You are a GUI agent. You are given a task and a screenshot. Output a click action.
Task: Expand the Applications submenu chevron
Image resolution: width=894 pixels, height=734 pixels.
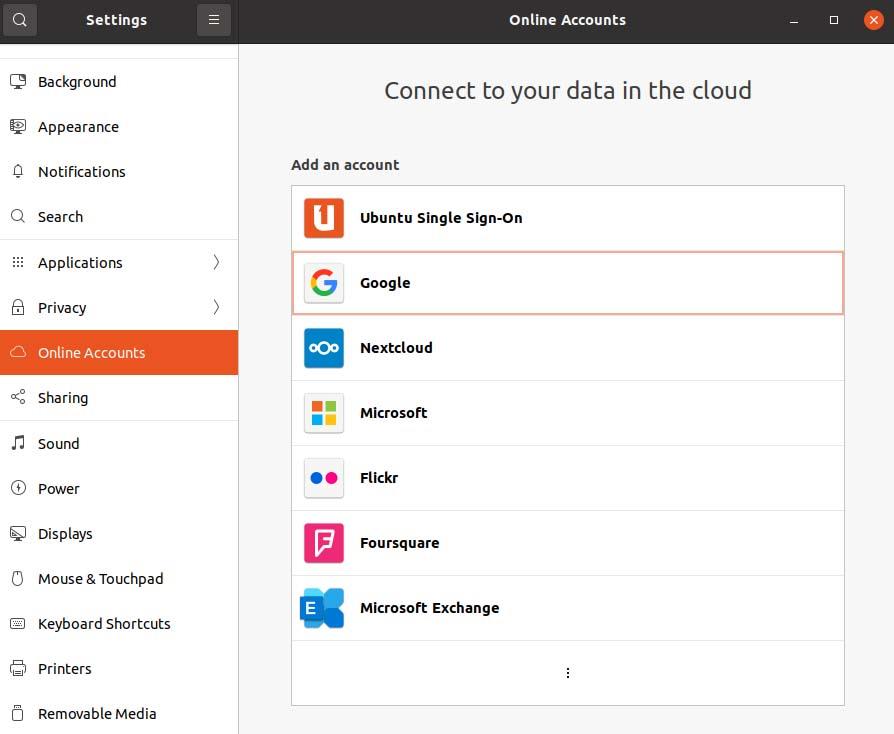[x=216, y=262]
